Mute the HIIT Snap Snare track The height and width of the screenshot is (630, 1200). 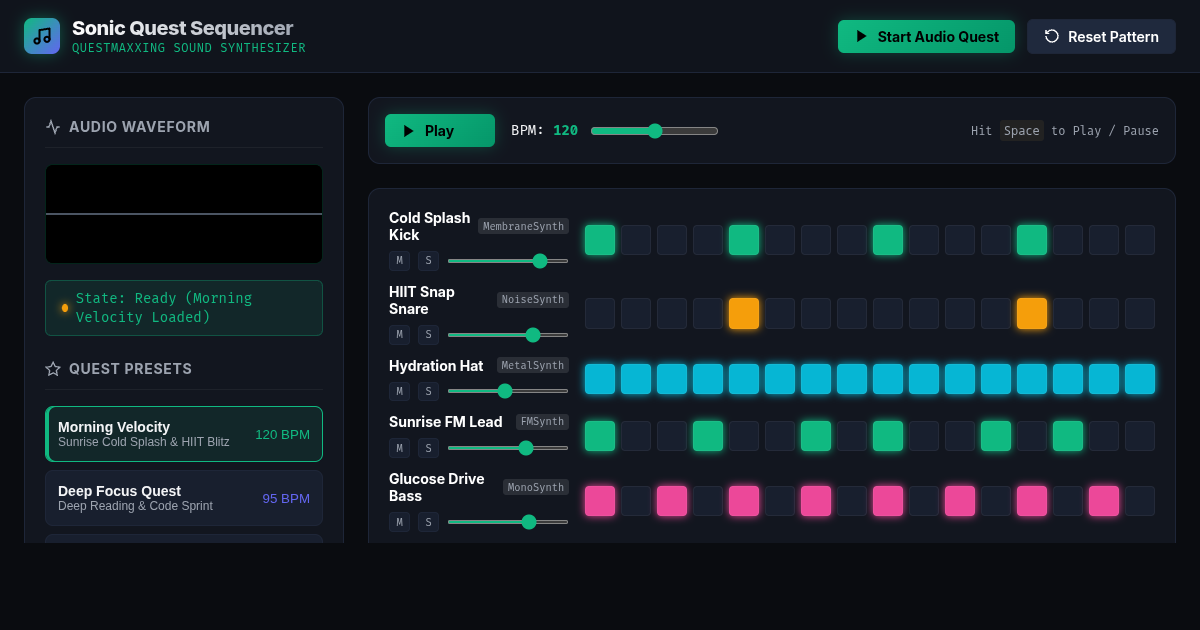coord(399,335)
